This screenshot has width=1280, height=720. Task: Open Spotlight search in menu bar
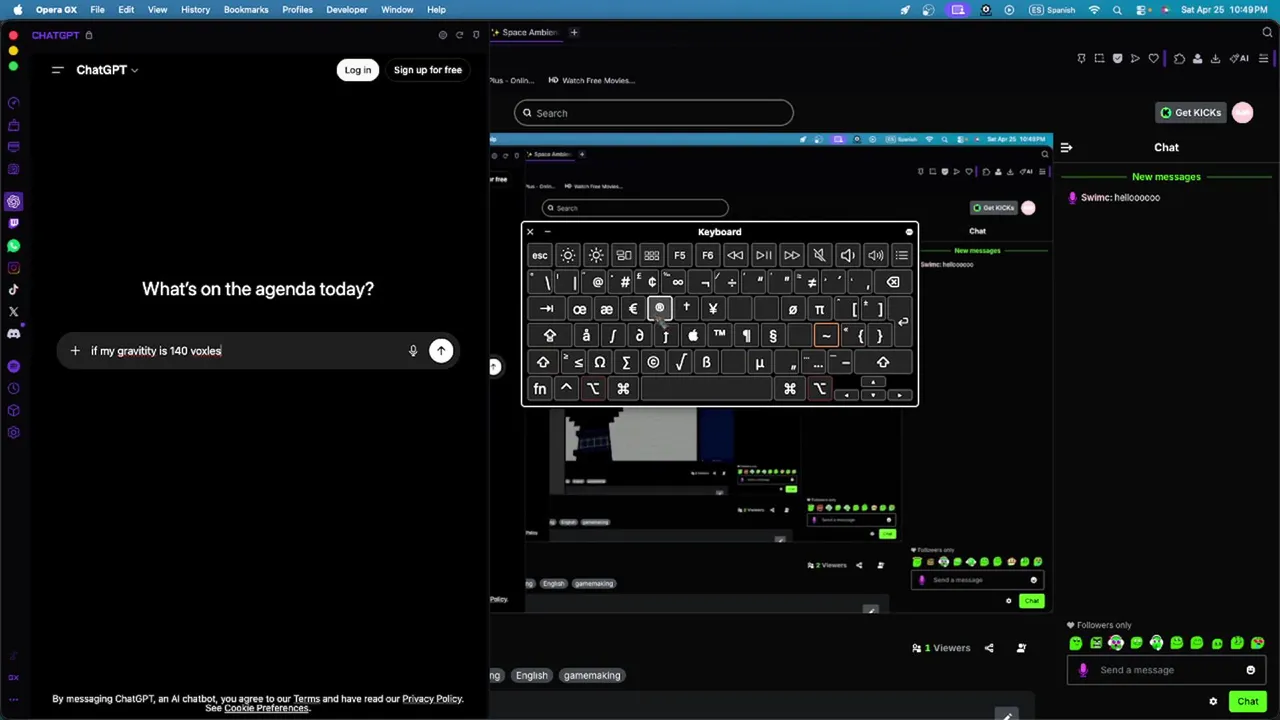coord(1117,10)
